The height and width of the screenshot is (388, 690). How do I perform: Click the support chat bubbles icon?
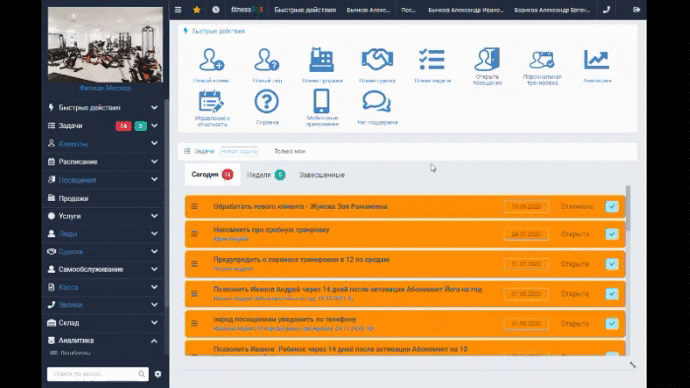pyautogui.click(x=377, y=102)
